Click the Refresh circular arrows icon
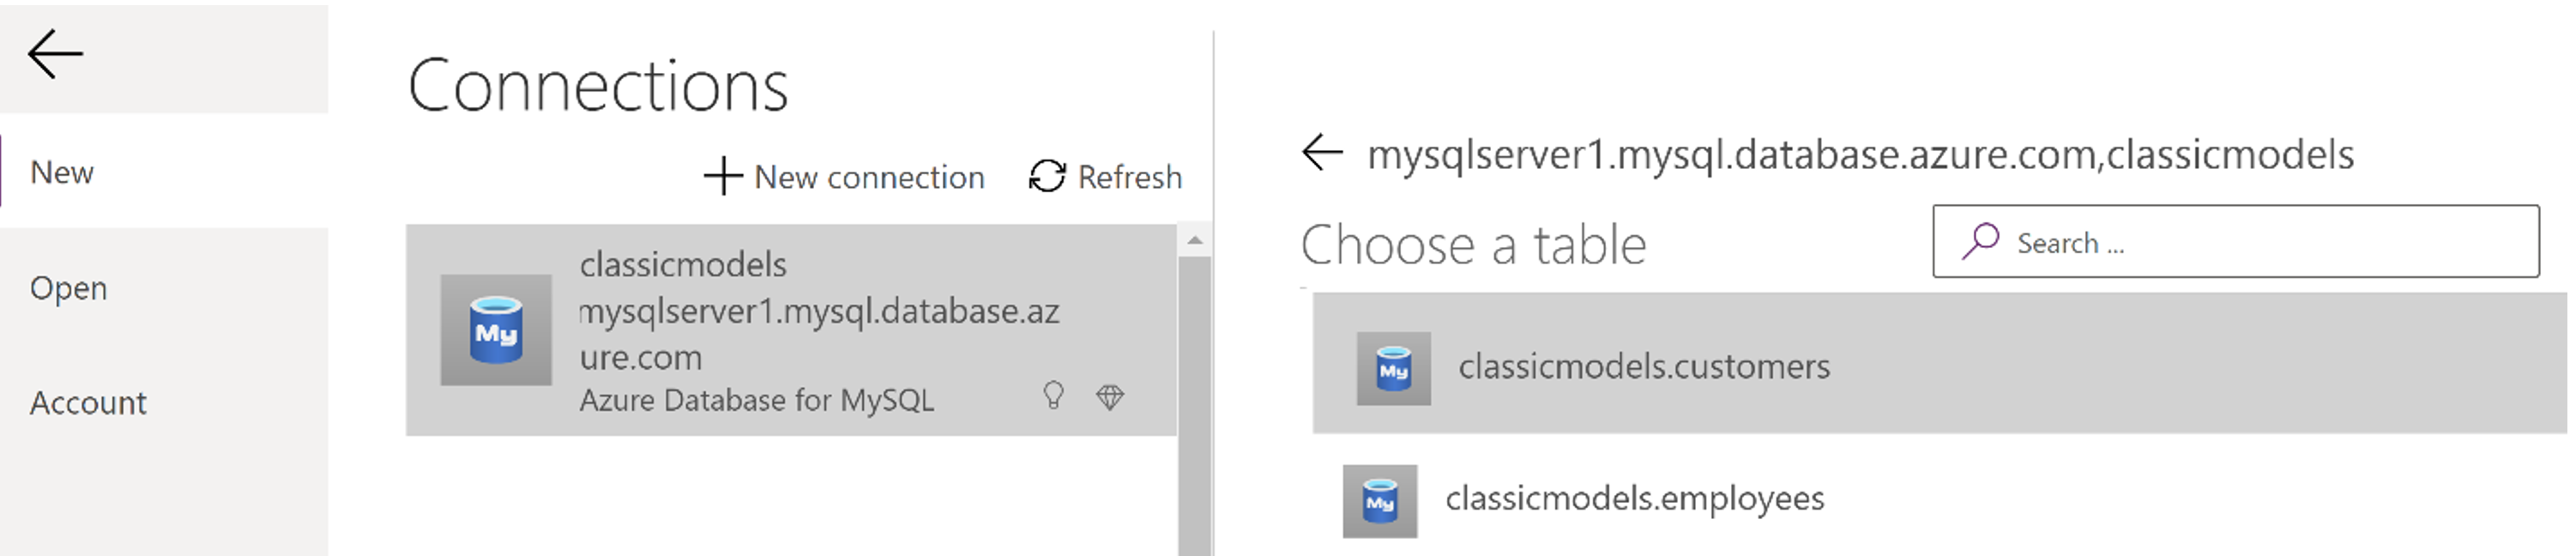 [x=1047, y=177]
